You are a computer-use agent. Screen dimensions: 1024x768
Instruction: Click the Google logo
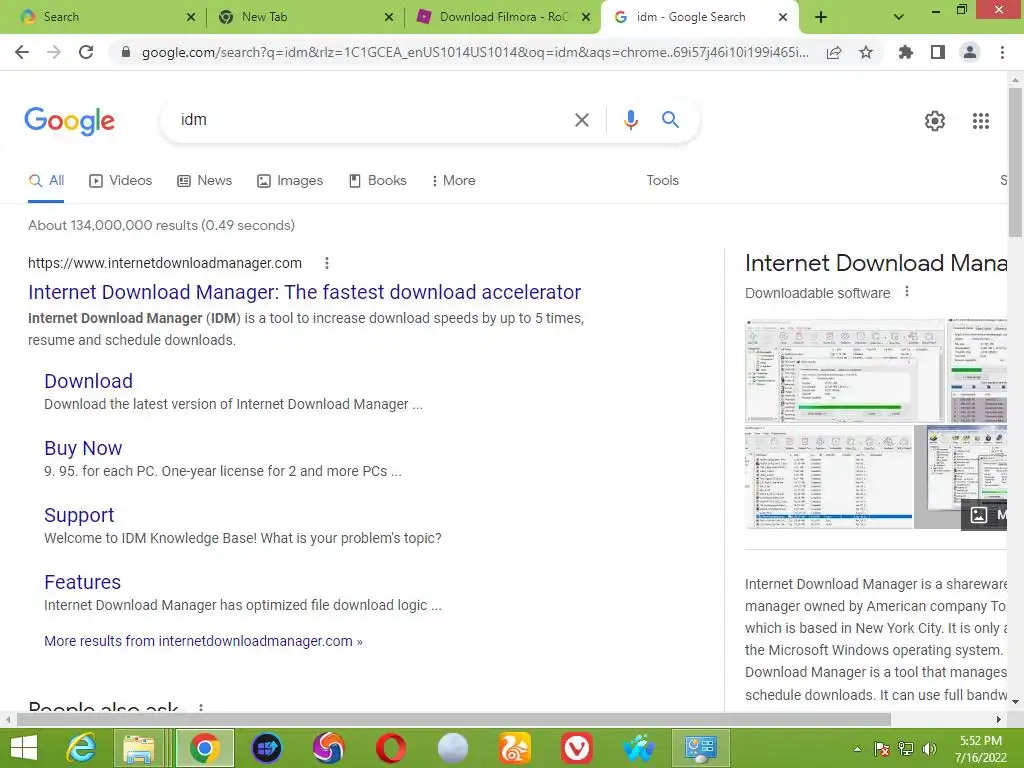pos(69,121)
